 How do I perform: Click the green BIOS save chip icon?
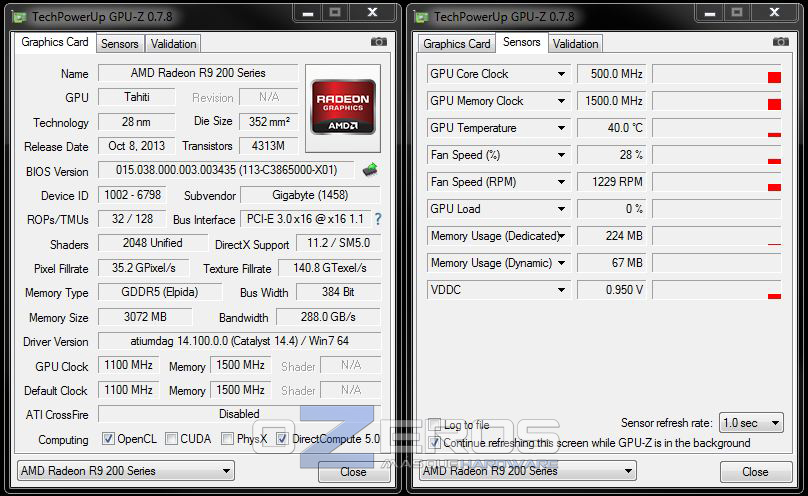[x=370, y=170]
